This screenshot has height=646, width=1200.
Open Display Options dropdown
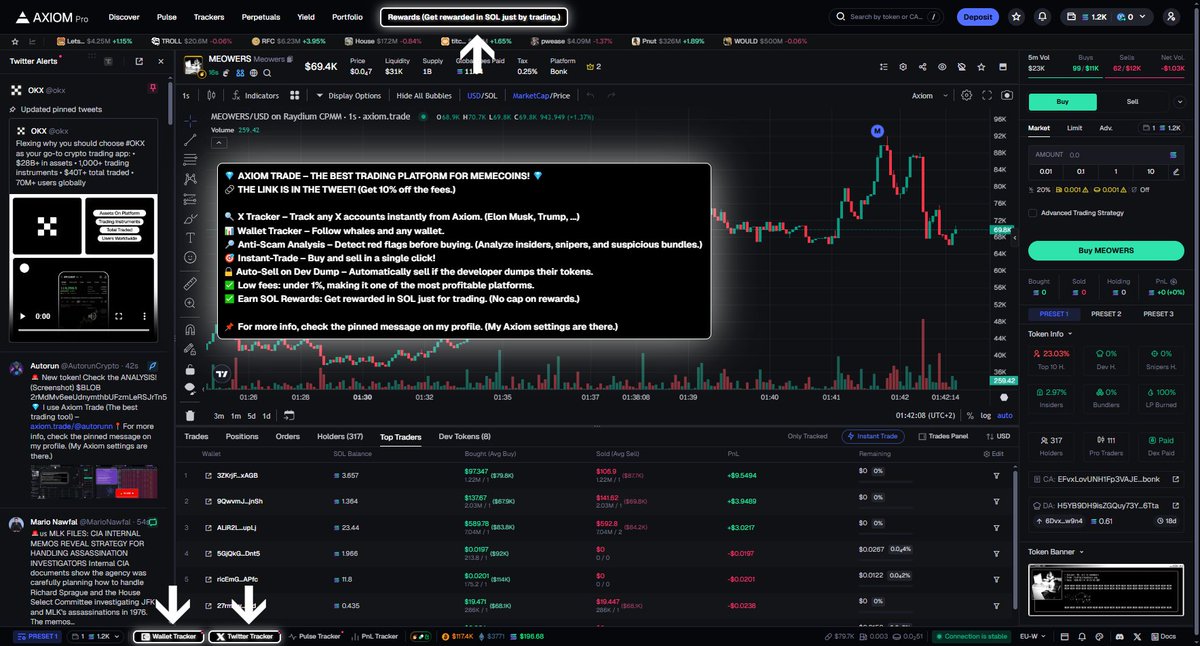349,96
